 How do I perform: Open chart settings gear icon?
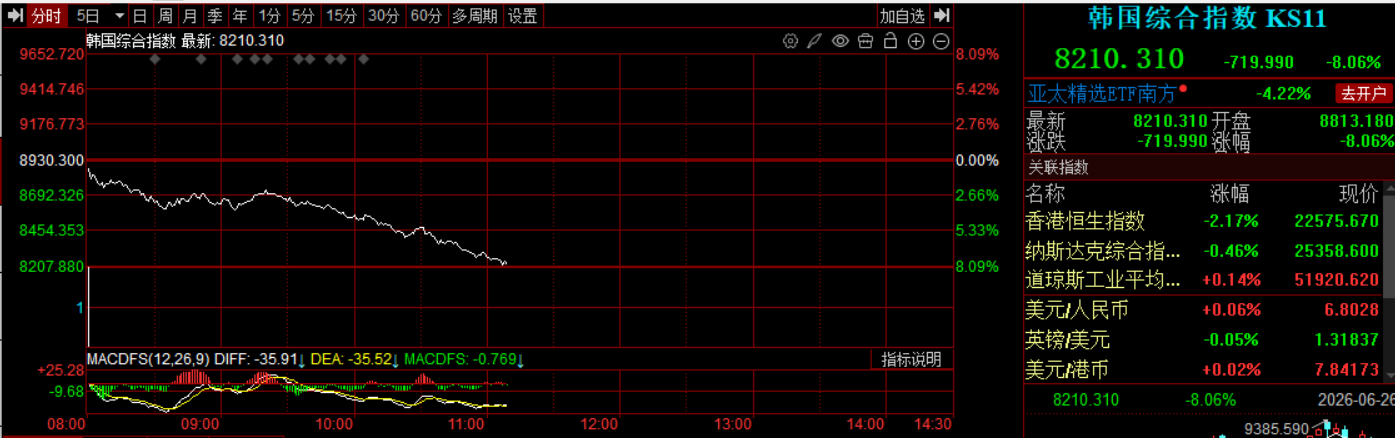click(x=790, y=41)
